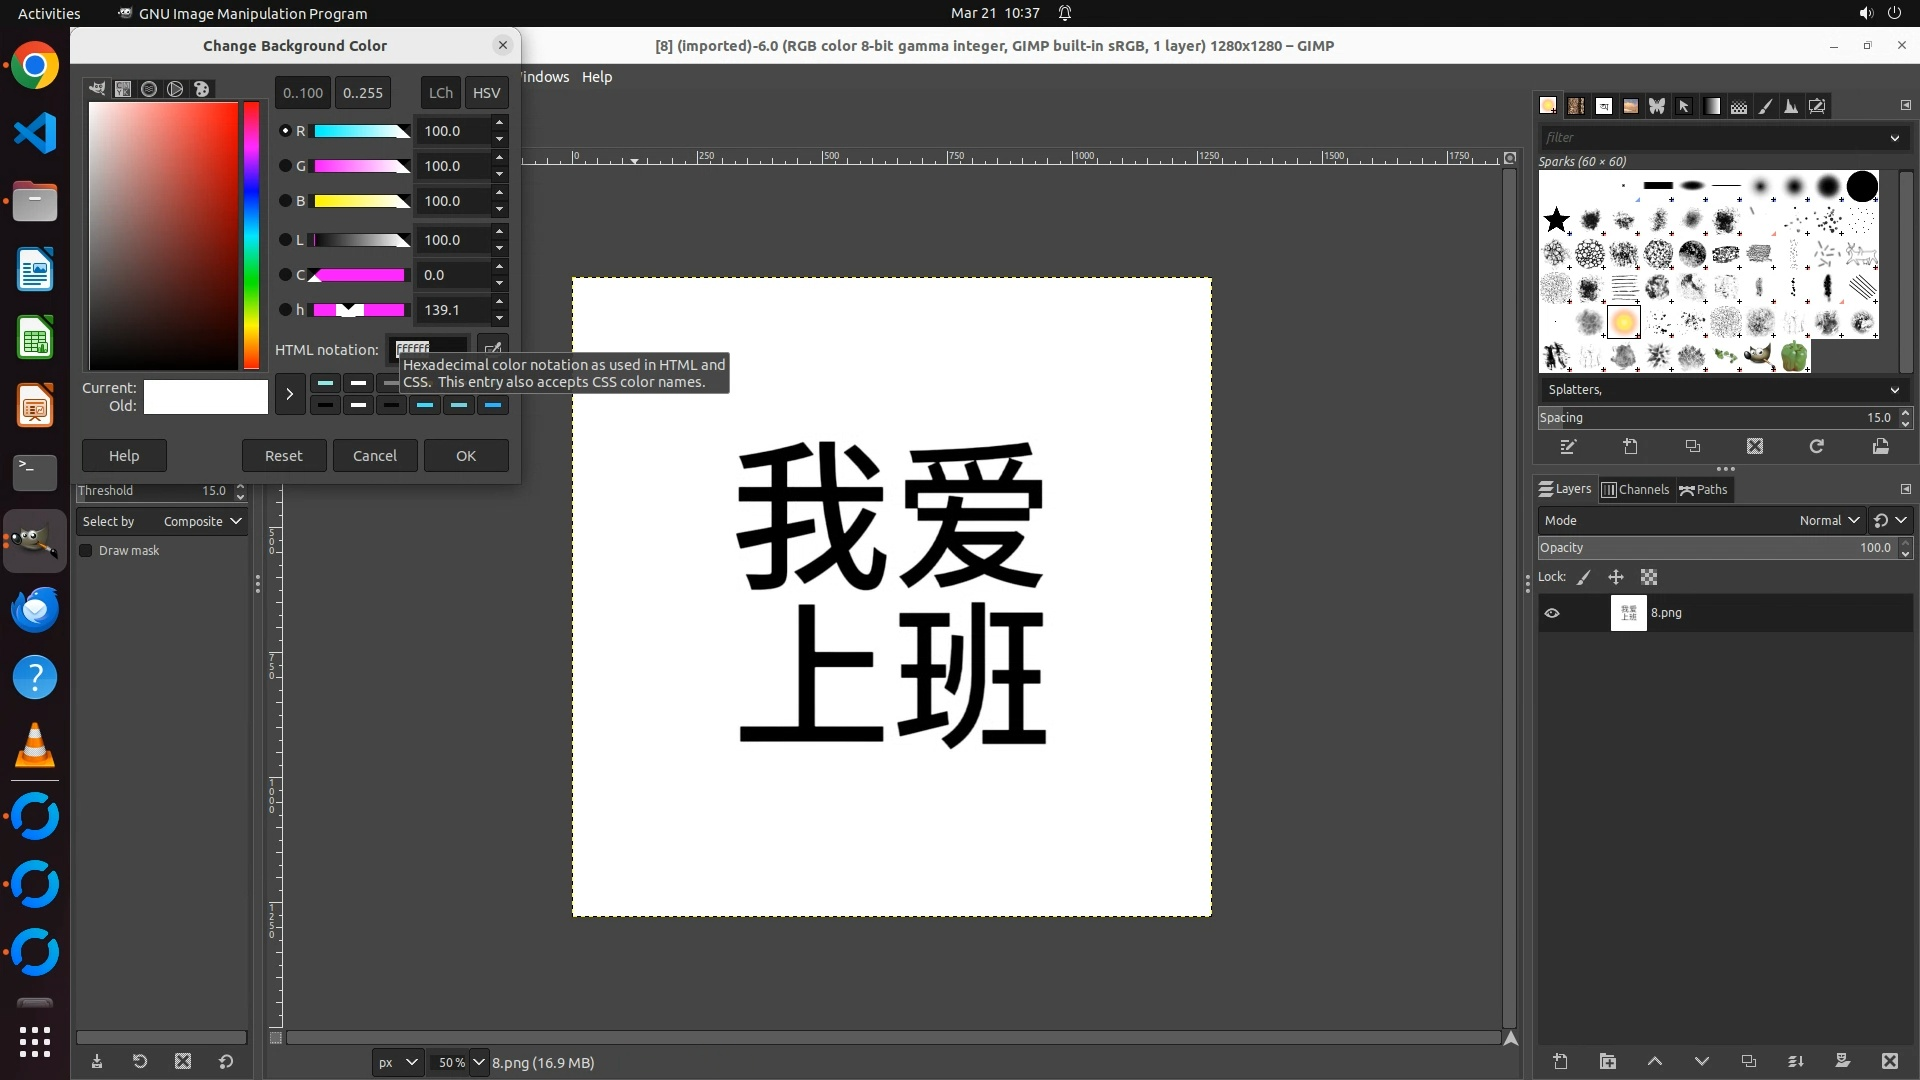1920x1080 pixels.
Task: Switch color model to HSV
Action: (x=486, y=92)
